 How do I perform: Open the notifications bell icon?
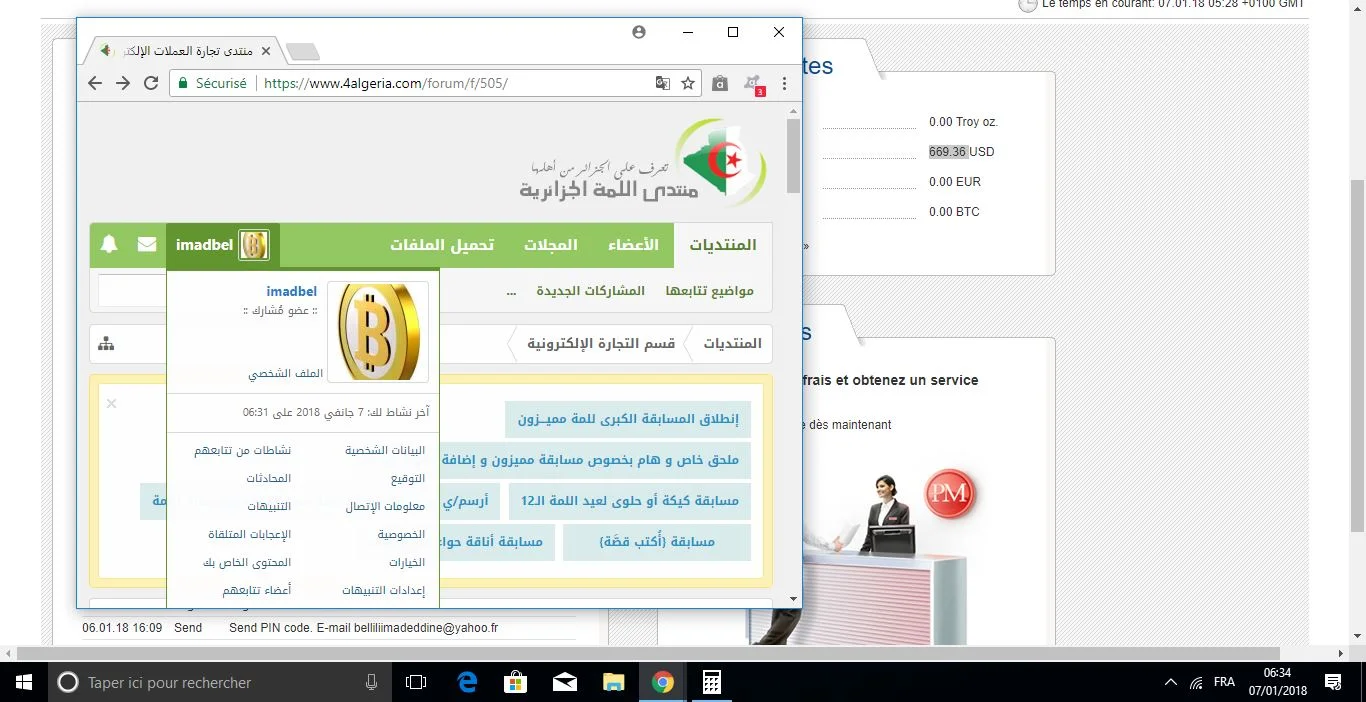110,244
